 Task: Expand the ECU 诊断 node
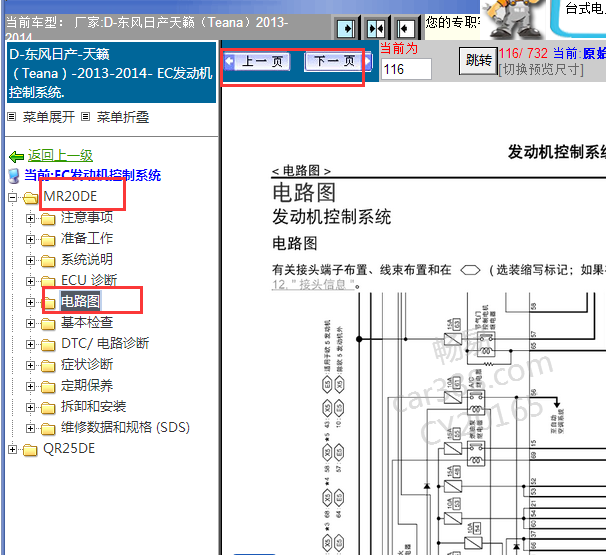[x=31, y=281]
